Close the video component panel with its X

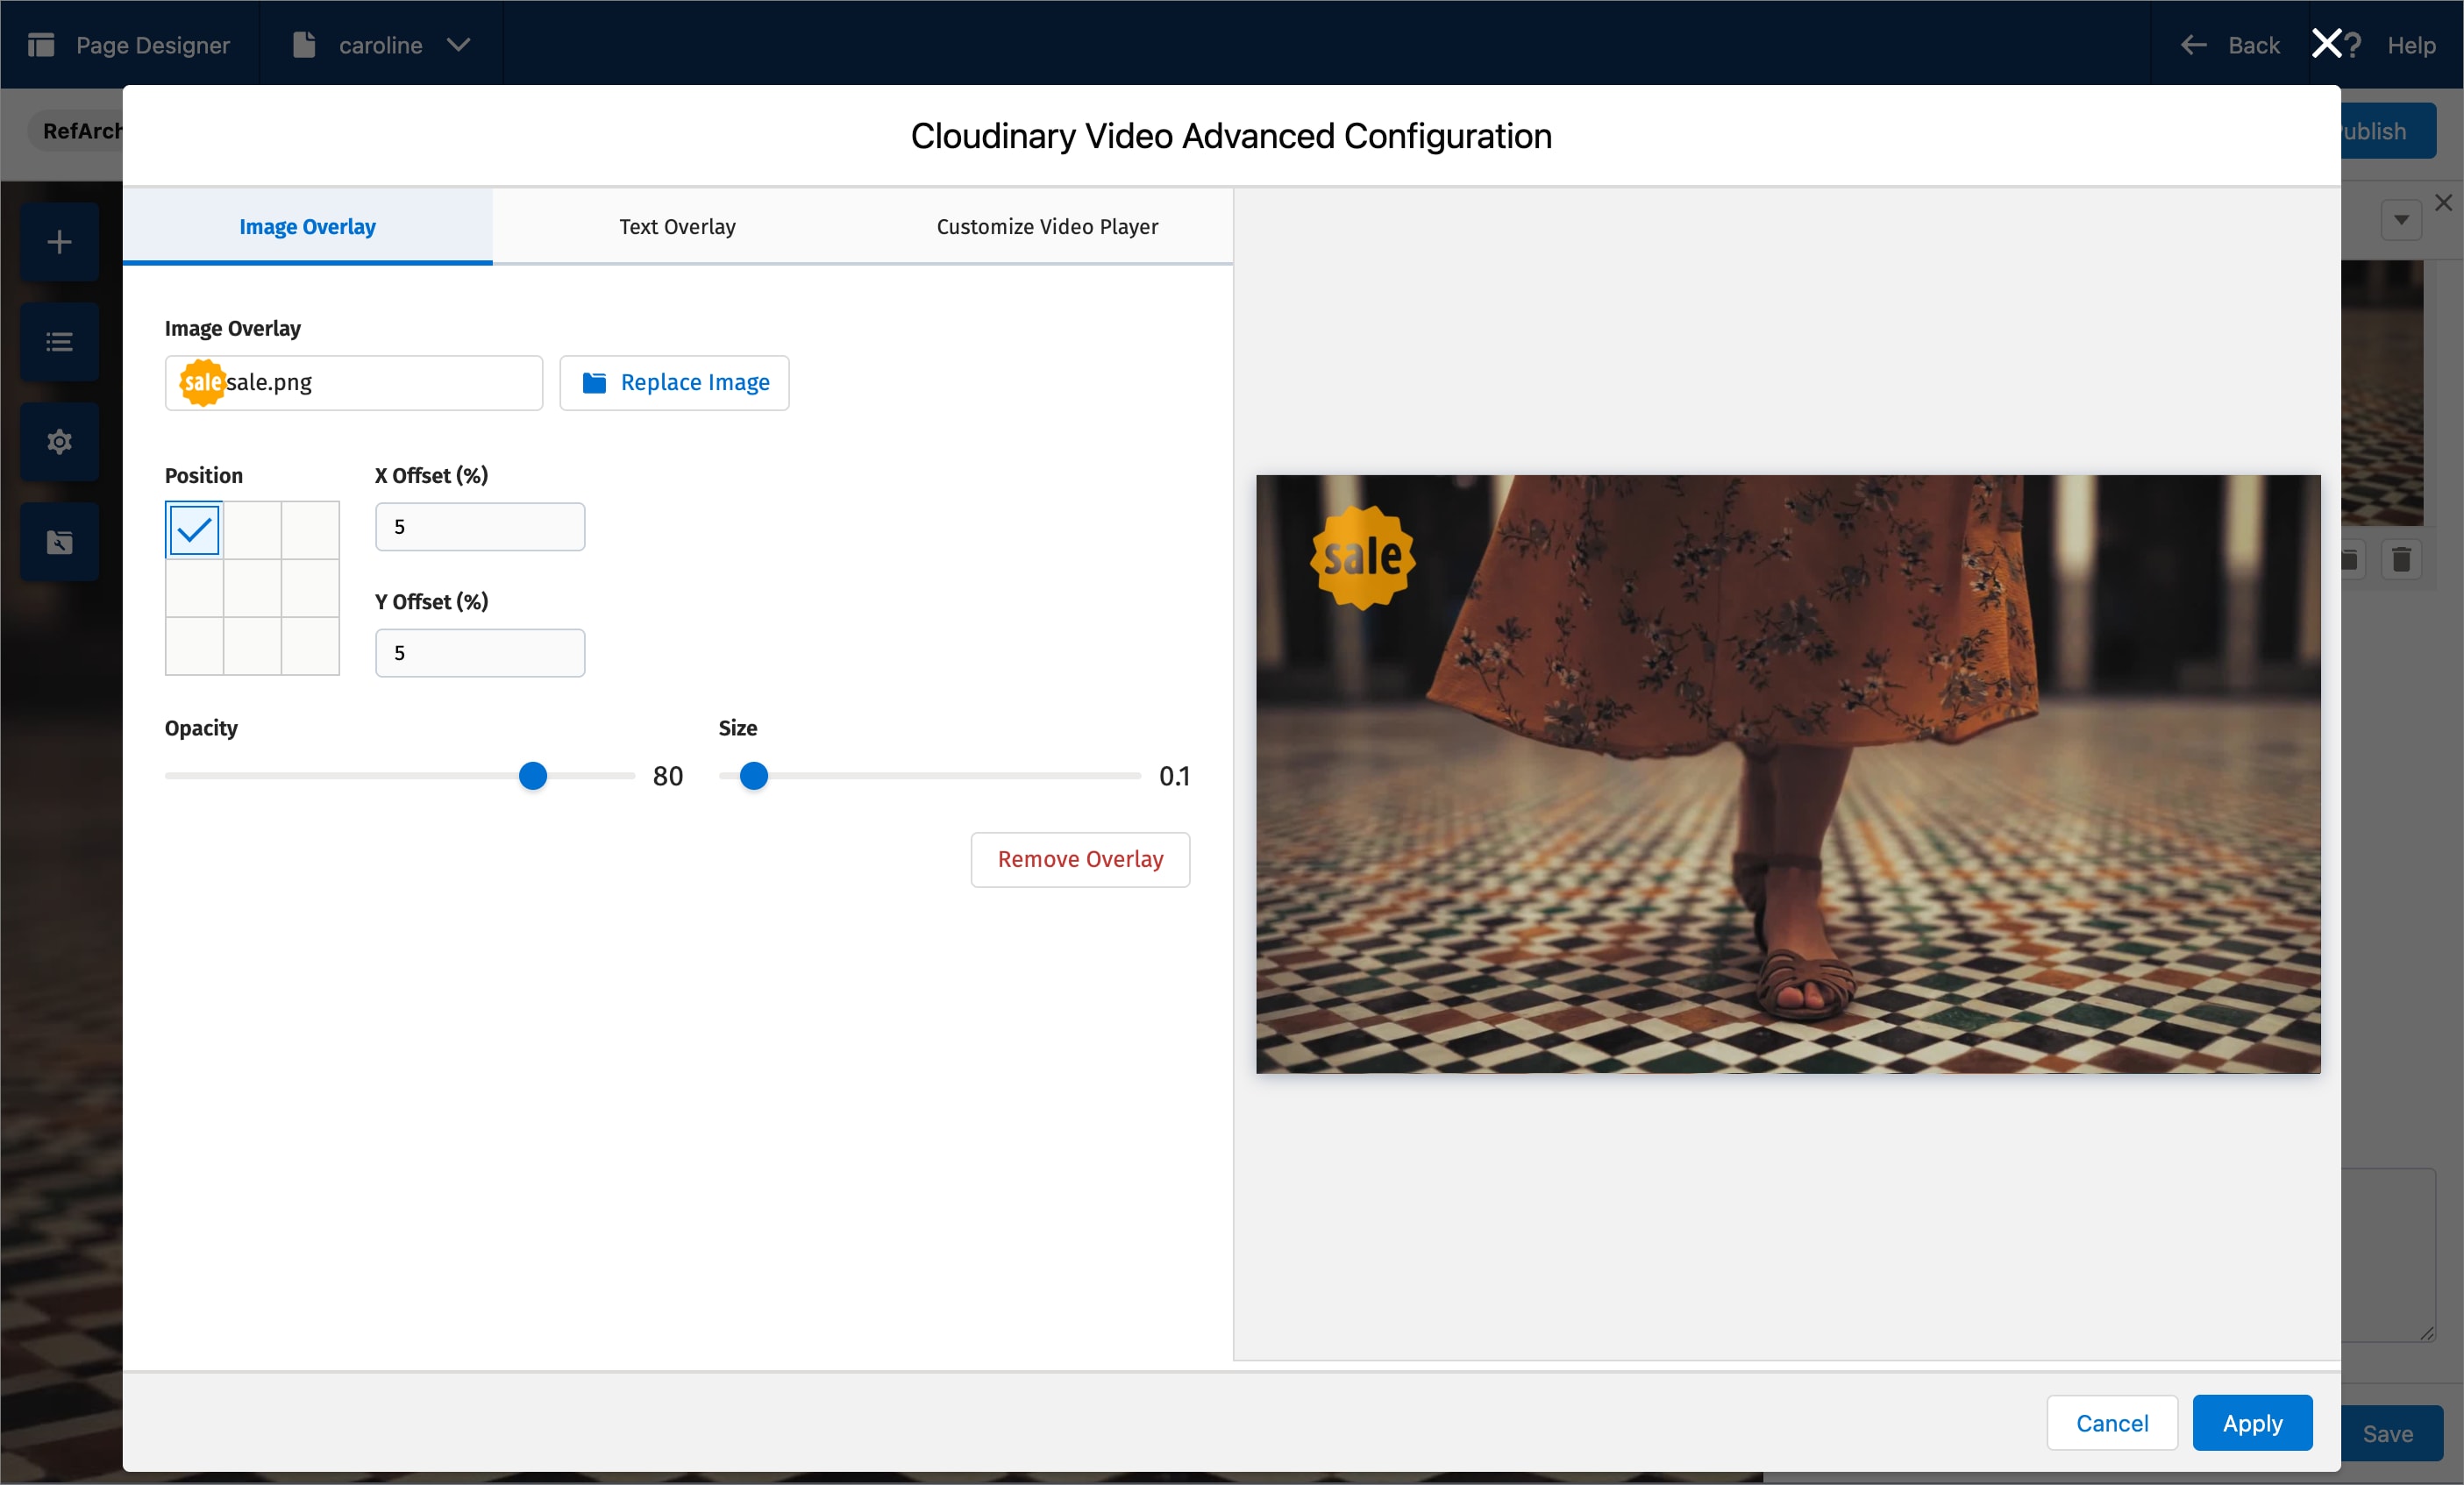[x=2444, y=203]
